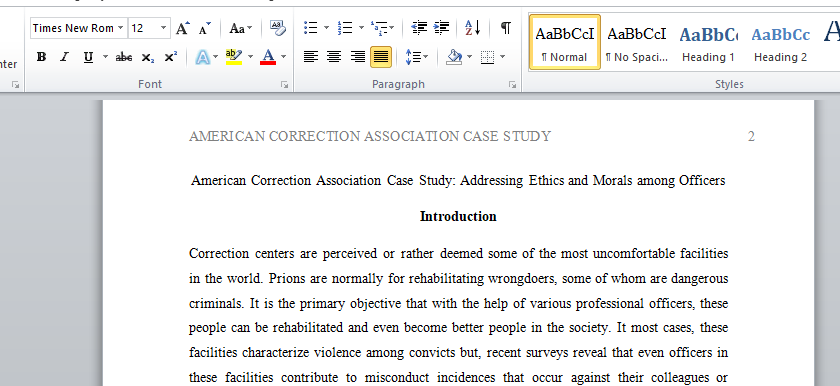Apply the No Spacing style
This screenshot has height=386, width=840.
click(x=636, y=43)
